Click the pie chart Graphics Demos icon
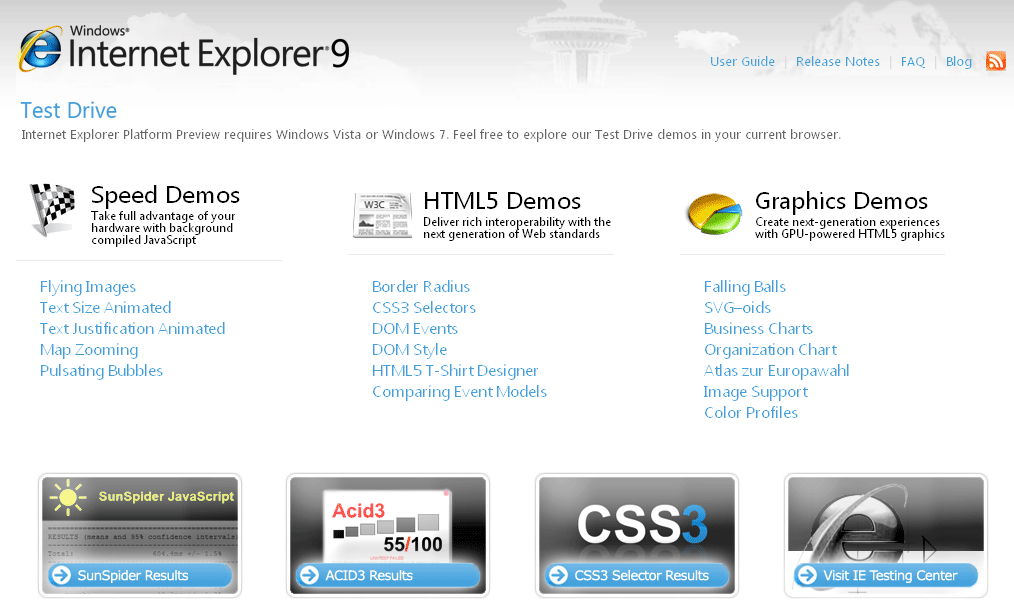1014x614 pixels. pos(714,214)
